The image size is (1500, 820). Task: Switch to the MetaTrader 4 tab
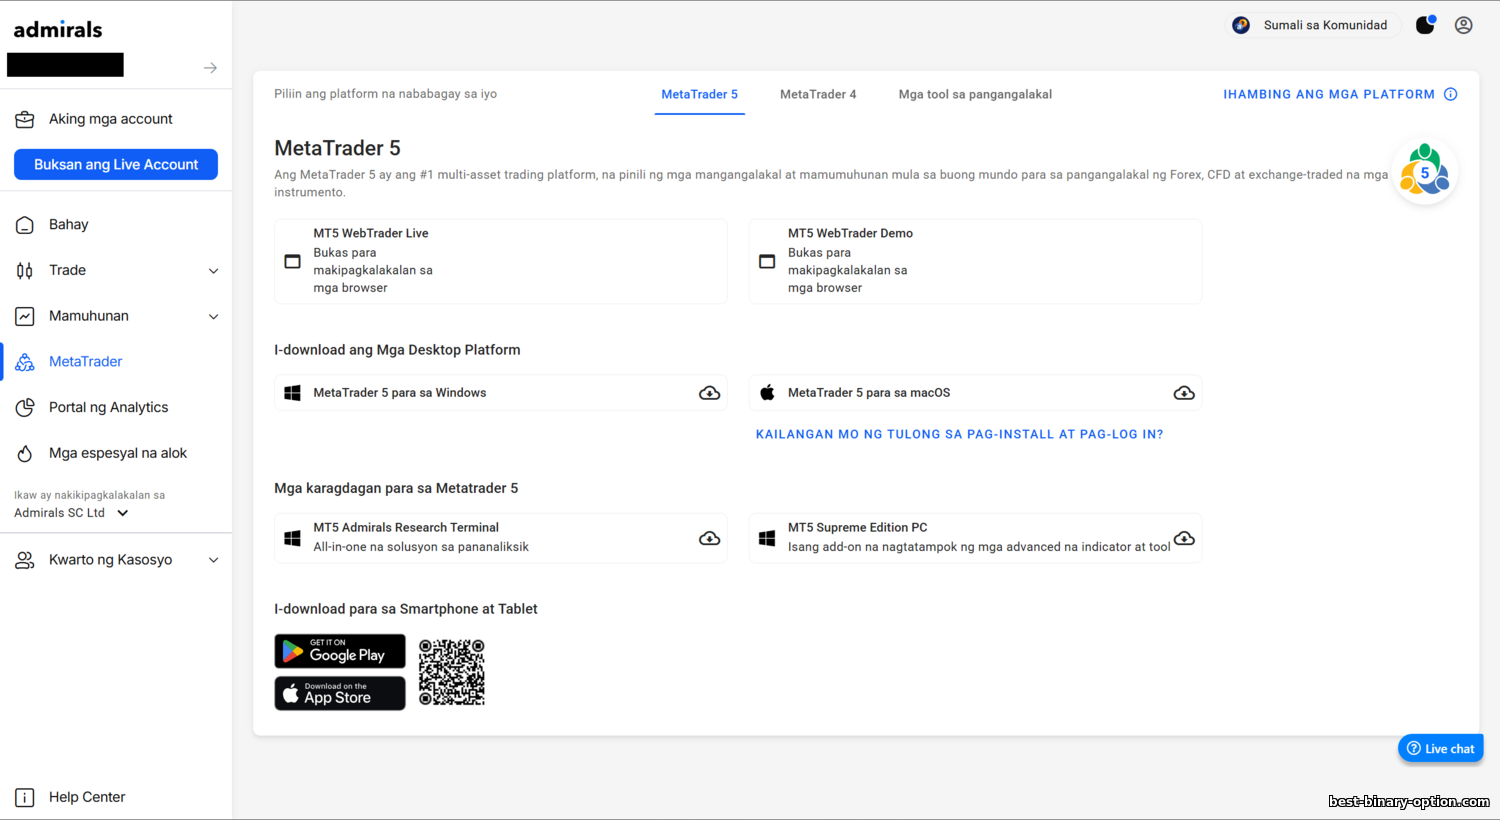point(817,94)
